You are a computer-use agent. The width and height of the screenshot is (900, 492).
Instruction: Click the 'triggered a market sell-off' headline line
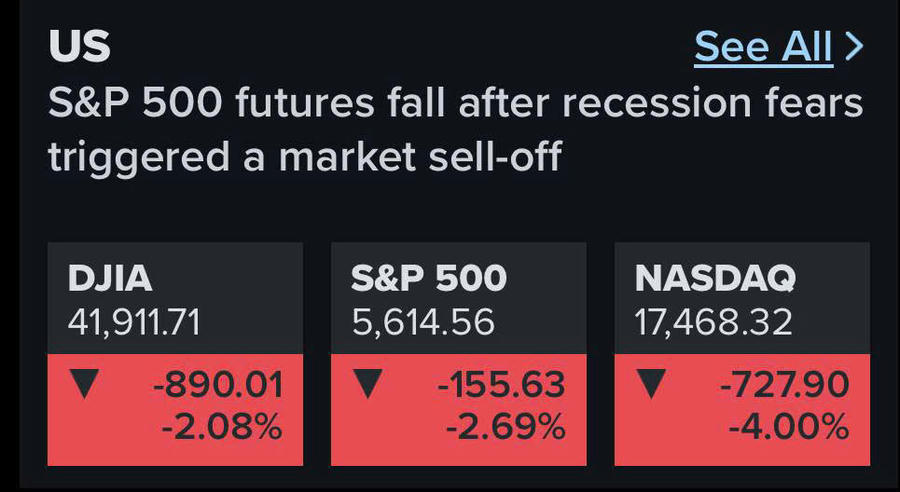304,158
